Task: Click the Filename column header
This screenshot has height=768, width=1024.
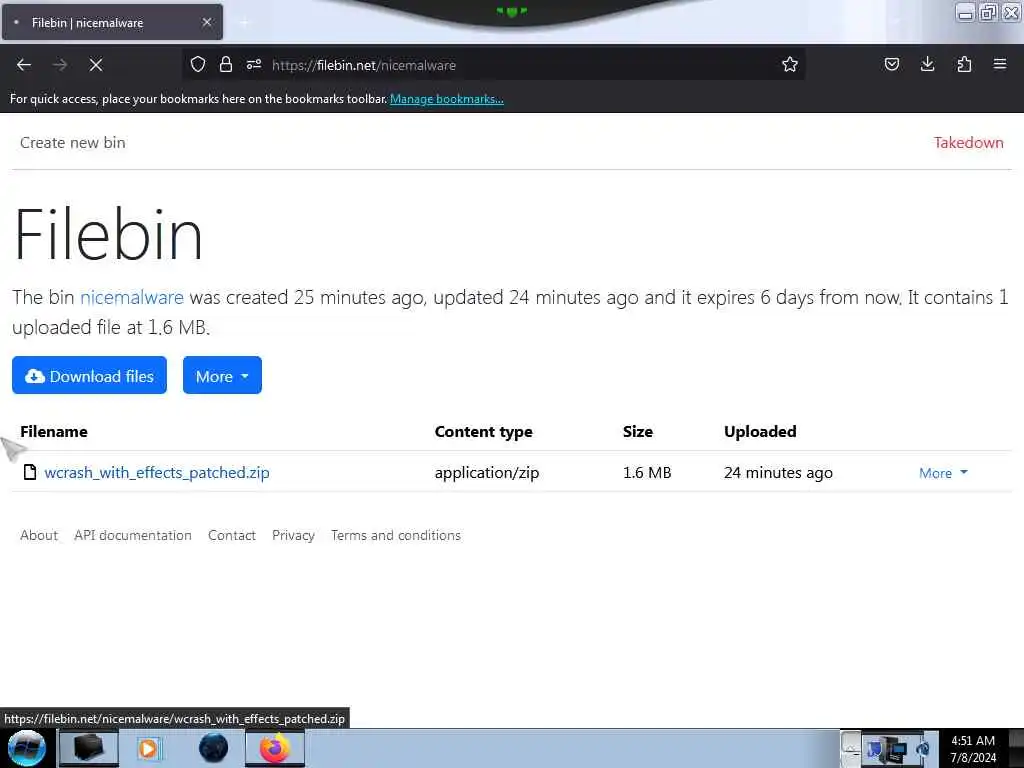Action: (54, 432)
